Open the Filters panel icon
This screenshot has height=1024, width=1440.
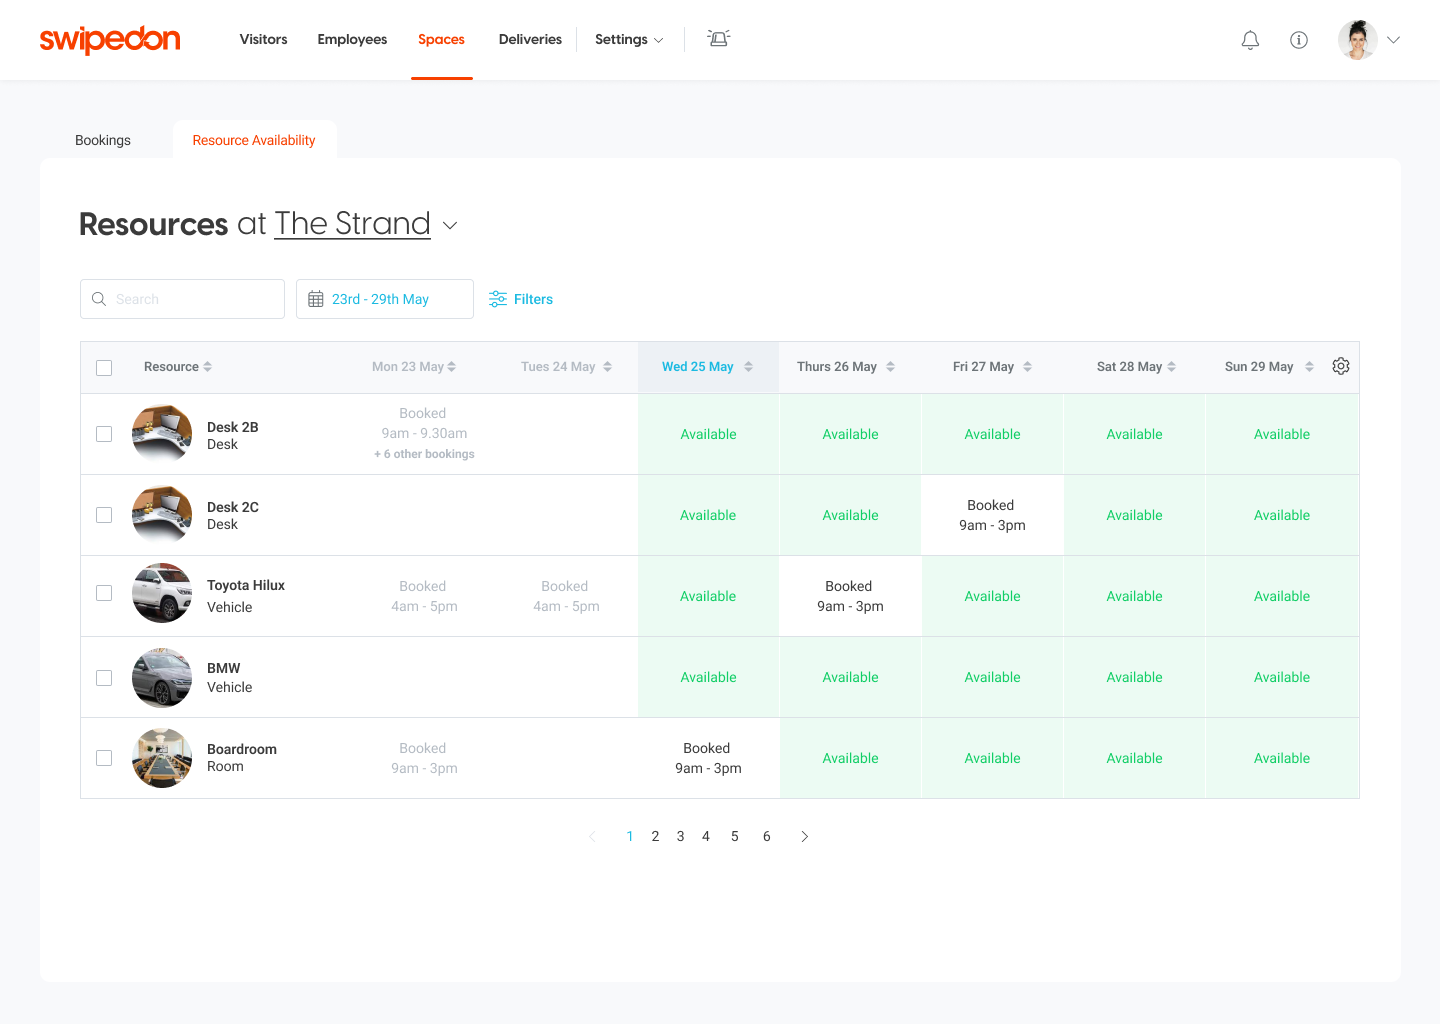498,298
